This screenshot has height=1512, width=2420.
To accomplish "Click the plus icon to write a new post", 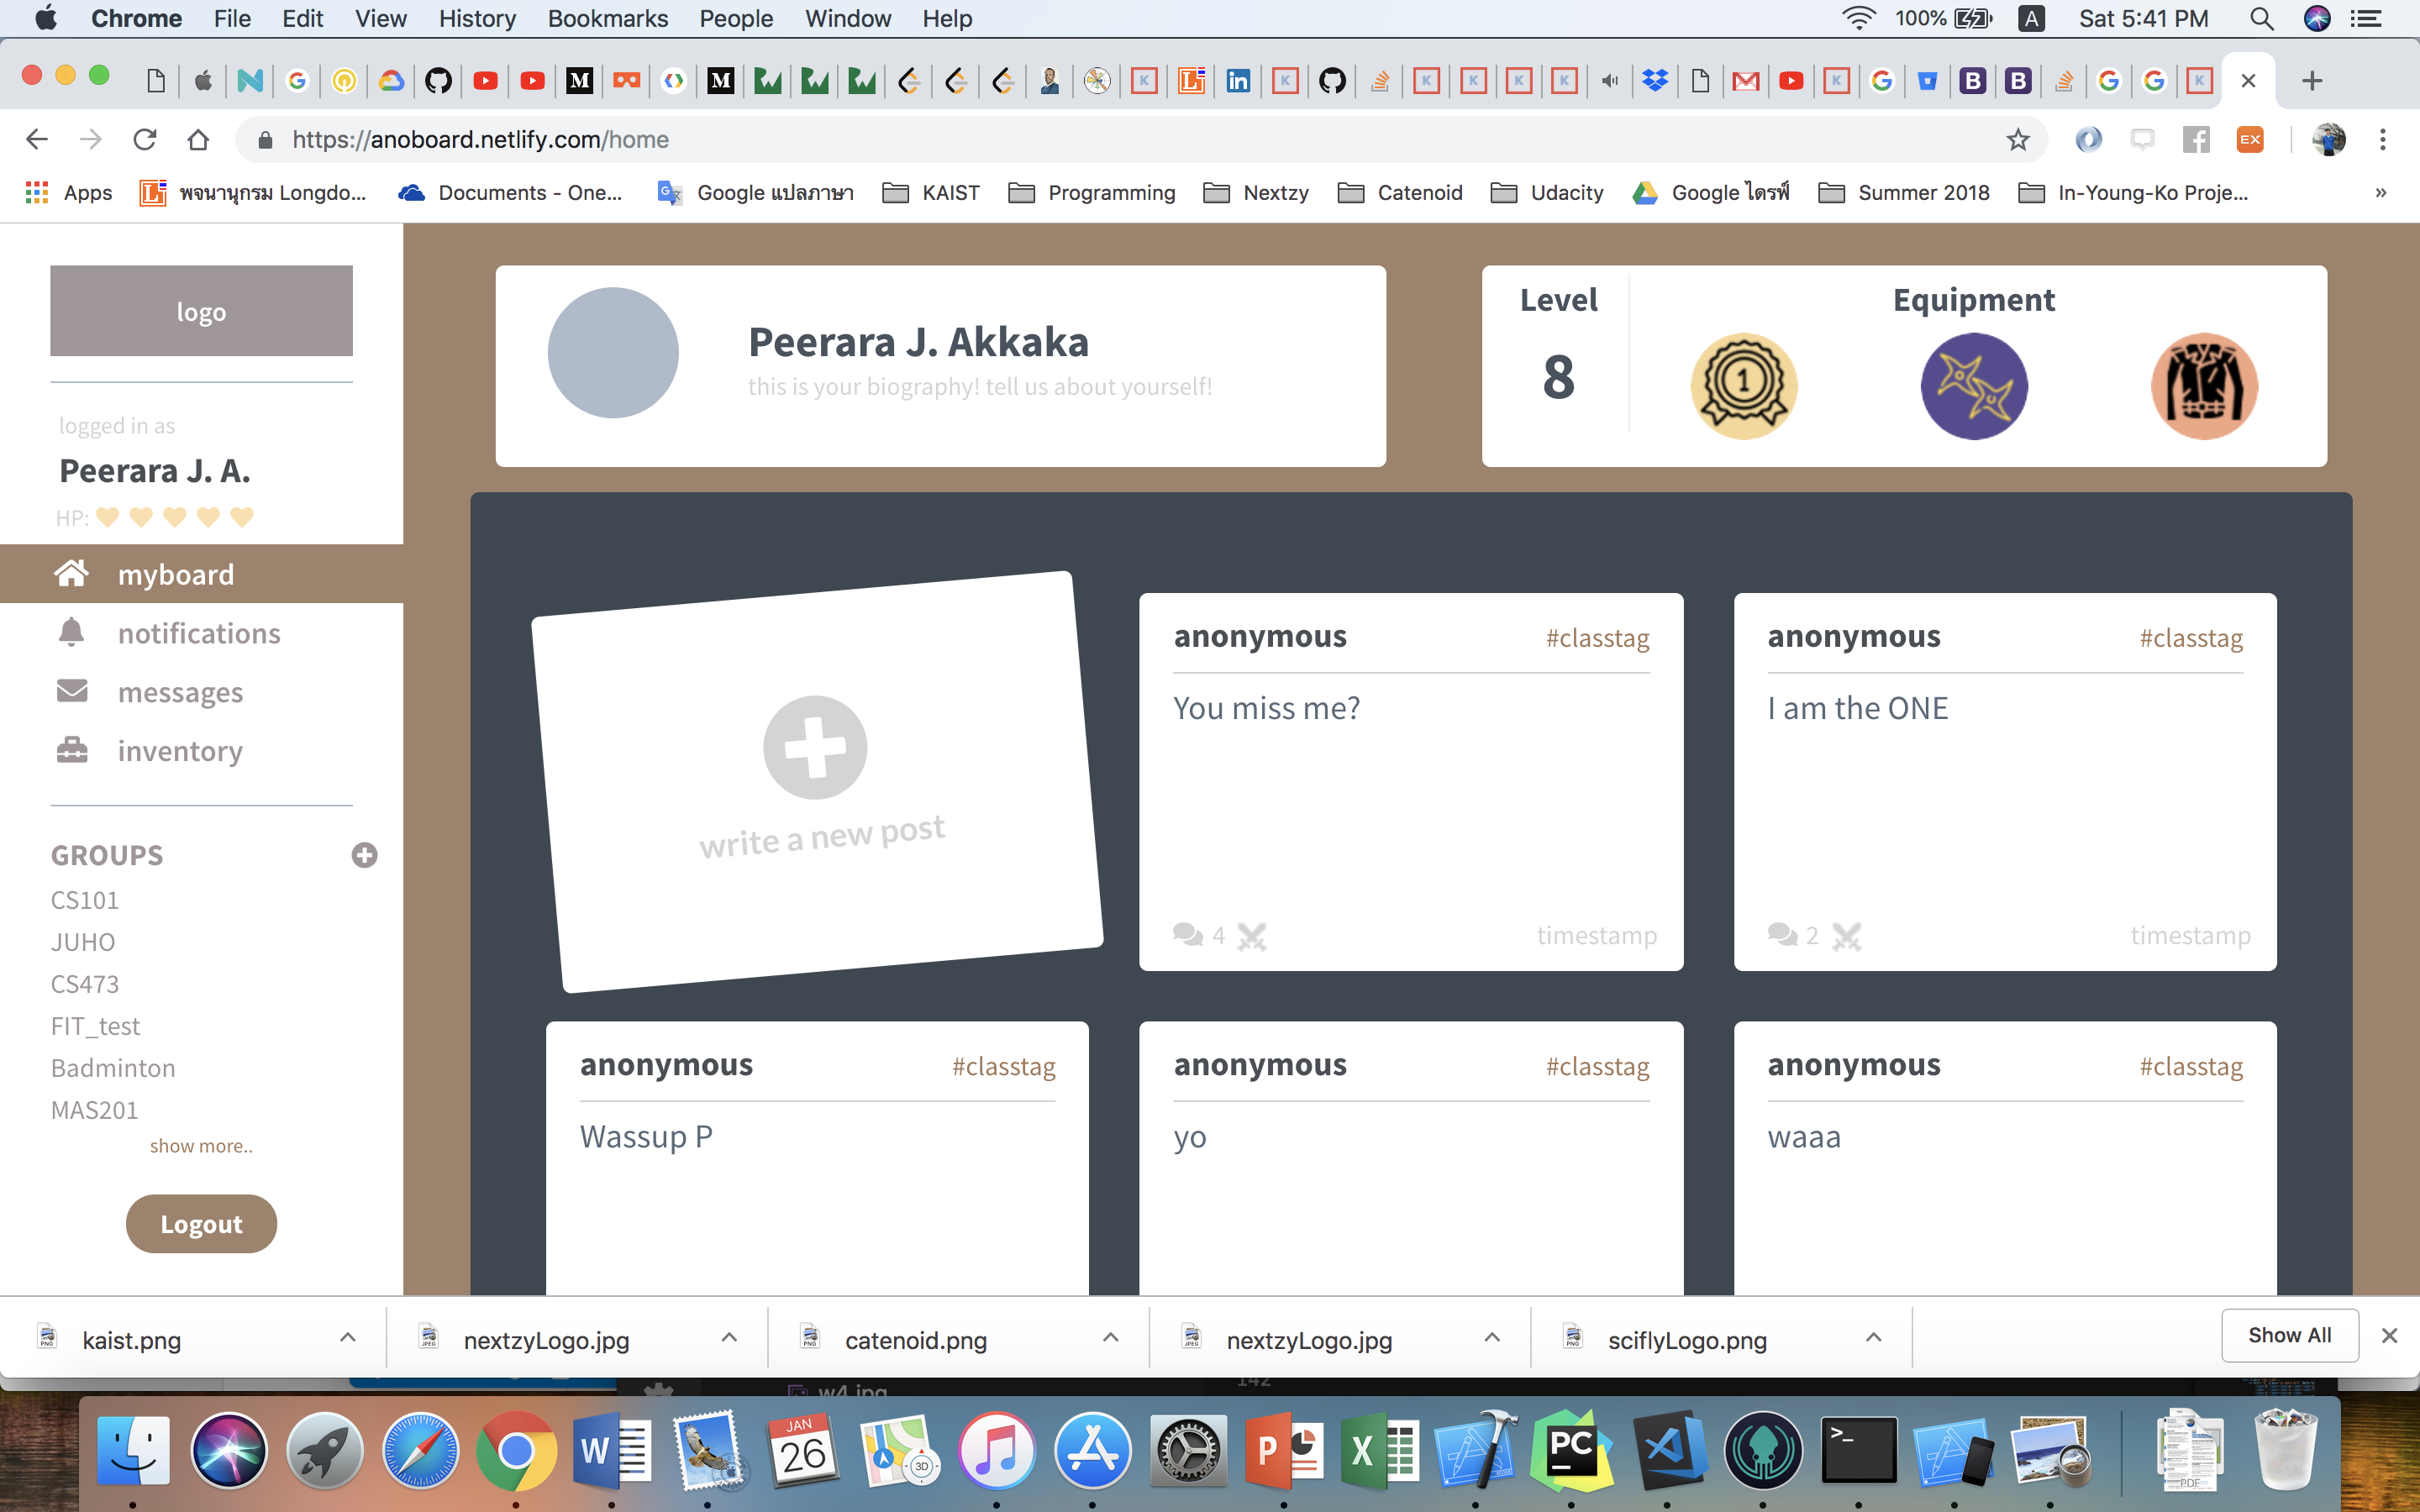I will [815, 747].
